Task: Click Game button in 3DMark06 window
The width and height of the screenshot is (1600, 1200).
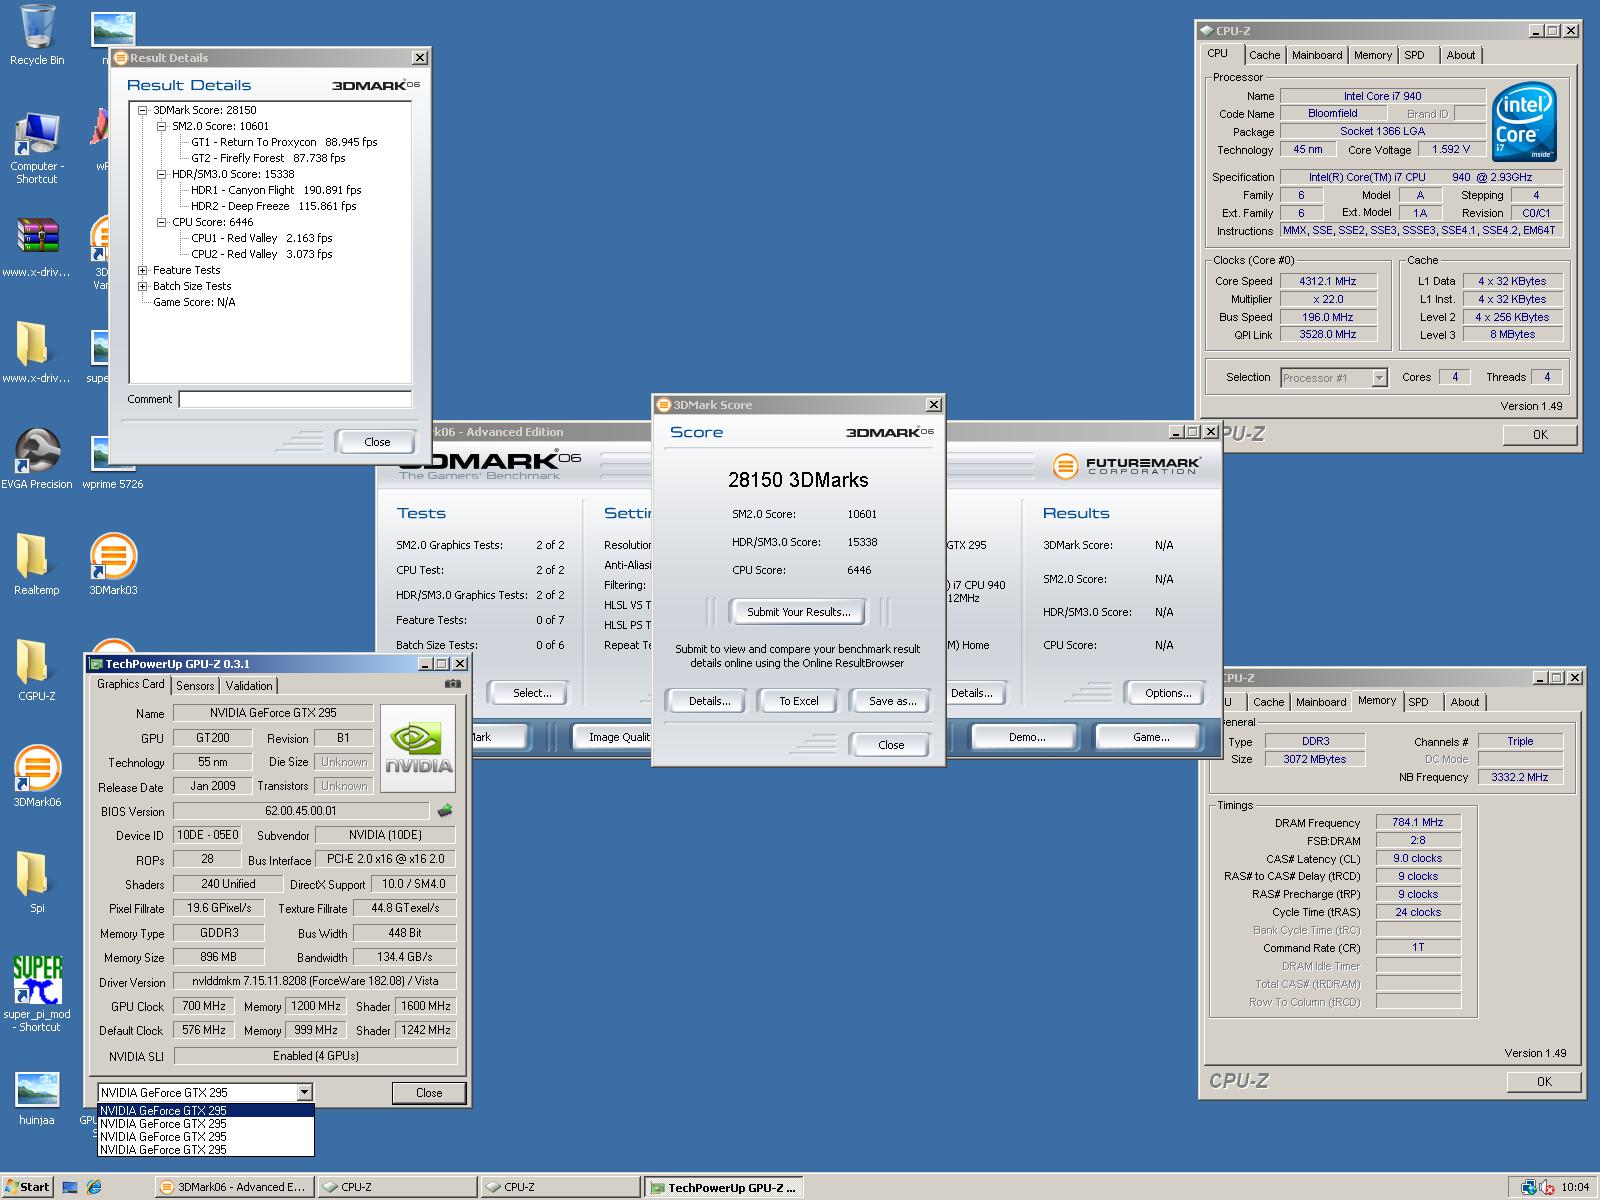Action: (x=1151, y=737)
